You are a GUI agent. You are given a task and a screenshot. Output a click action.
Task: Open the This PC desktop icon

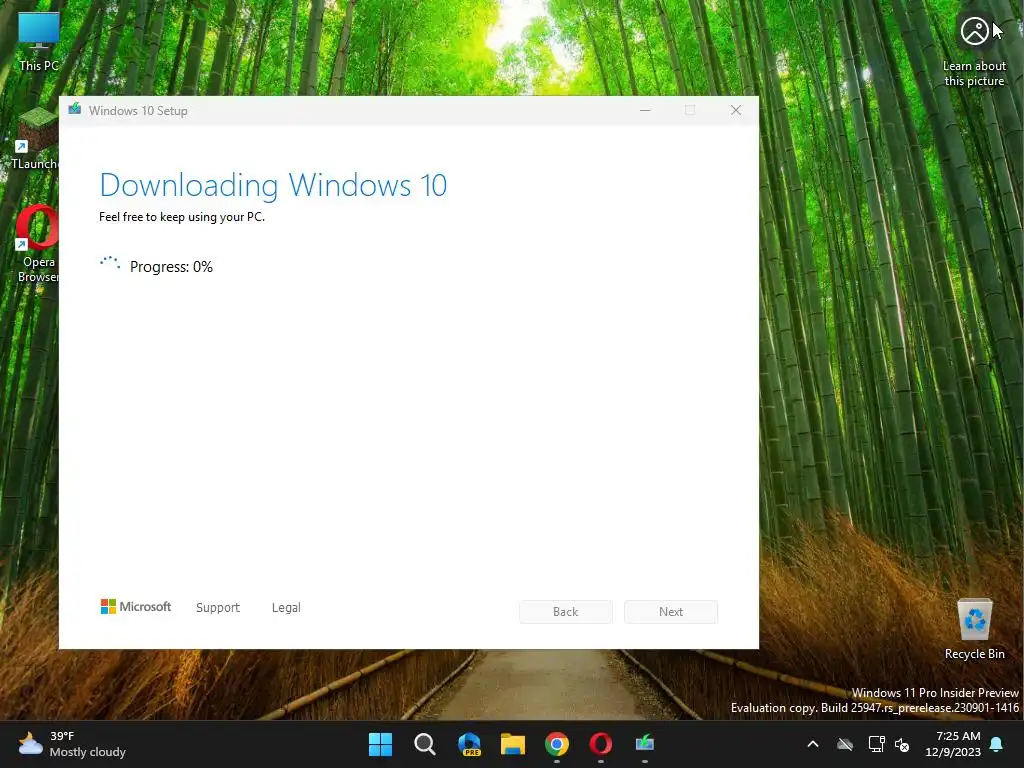(39, 41)
